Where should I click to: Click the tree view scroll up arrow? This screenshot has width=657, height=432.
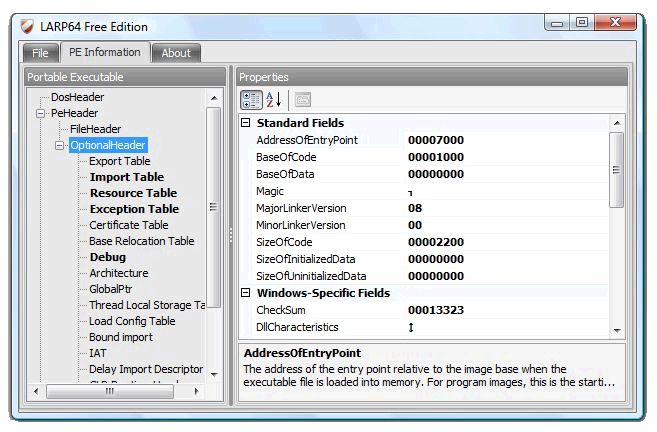214,98
